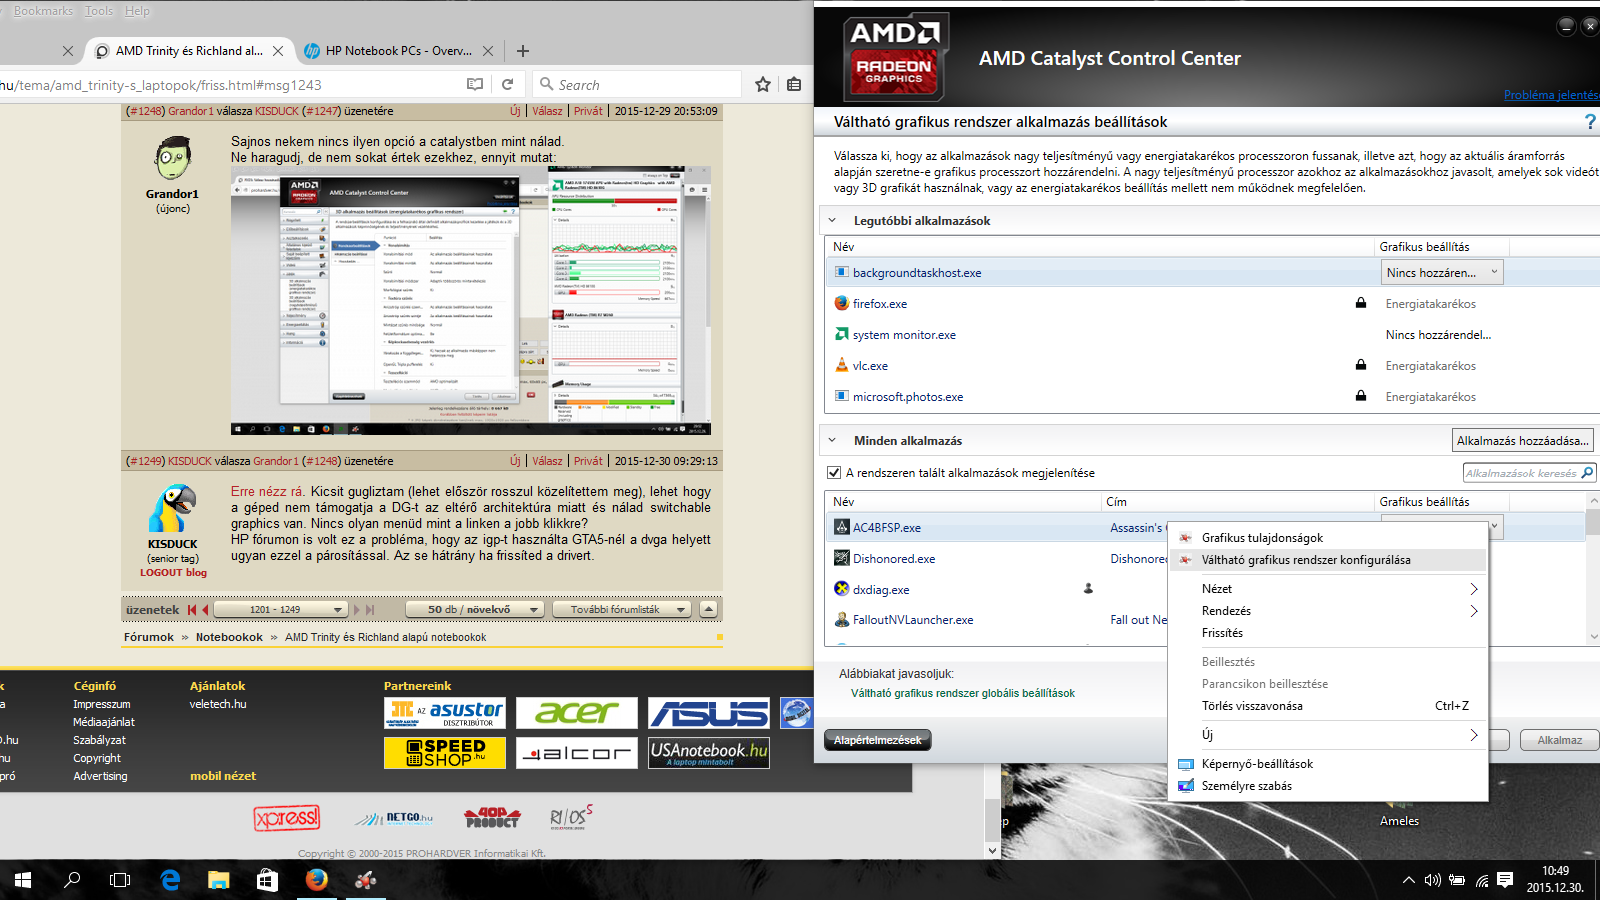Open graphics setting dropdown for AC4BFSP.exe
Image resolution: width=1600 pixels, height=900 pixels.
coord(1495,527)
